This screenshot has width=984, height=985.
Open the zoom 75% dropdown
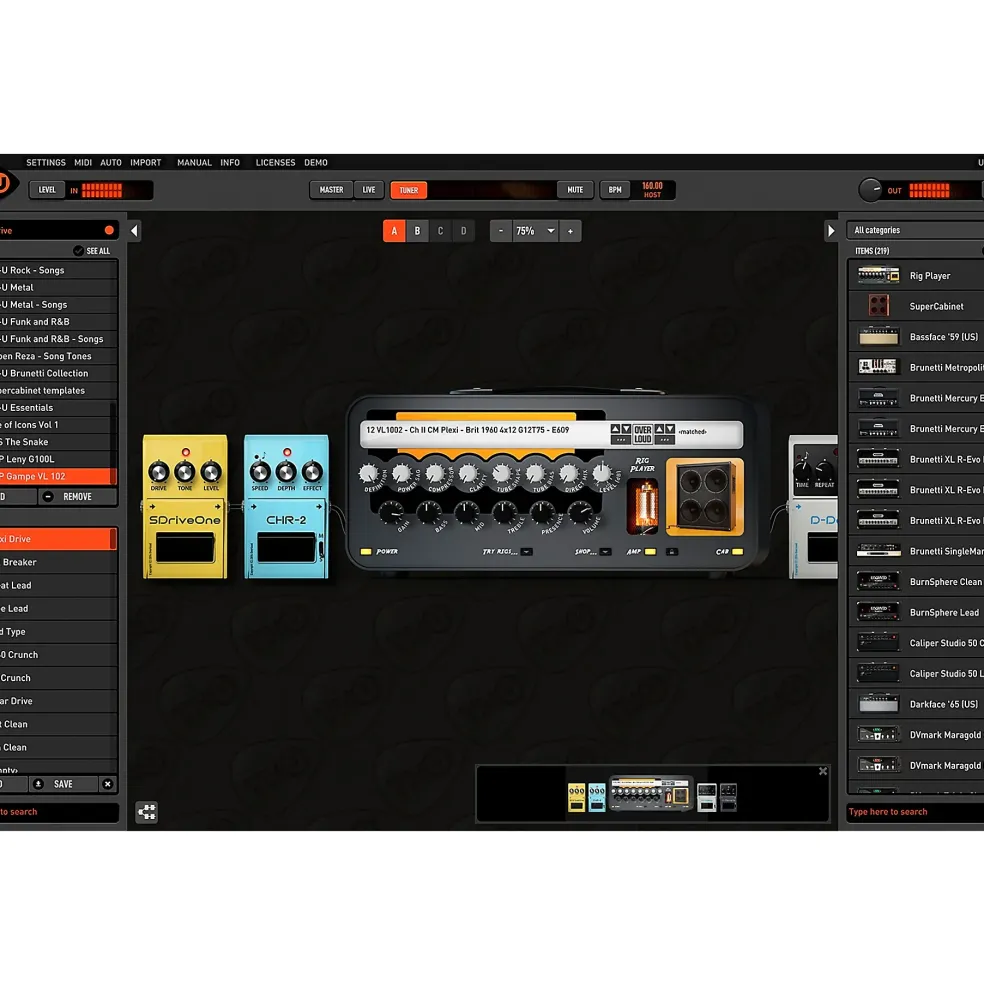535,231
